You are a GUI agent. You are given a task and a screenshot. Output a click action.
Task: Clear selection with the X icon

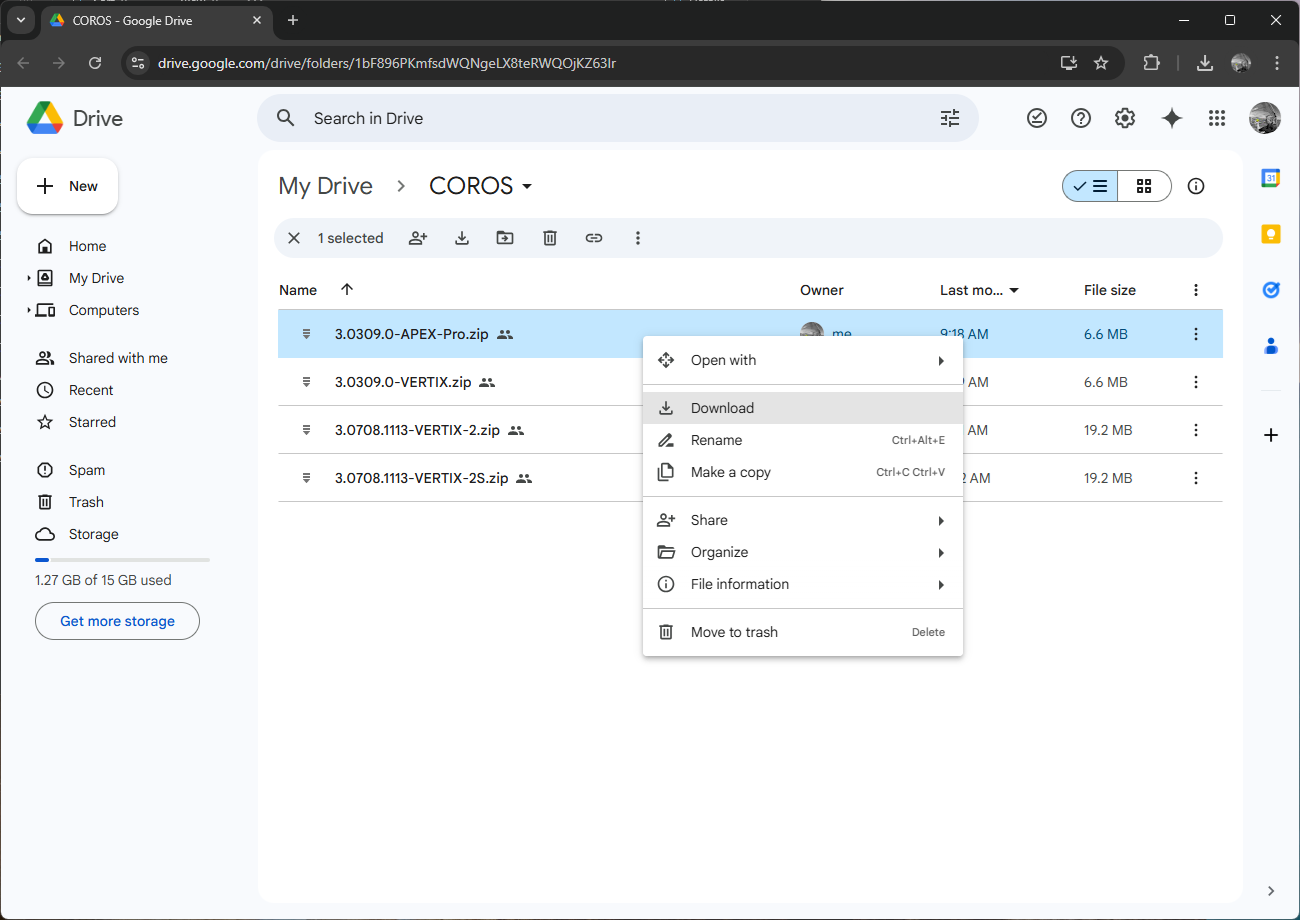294,238
